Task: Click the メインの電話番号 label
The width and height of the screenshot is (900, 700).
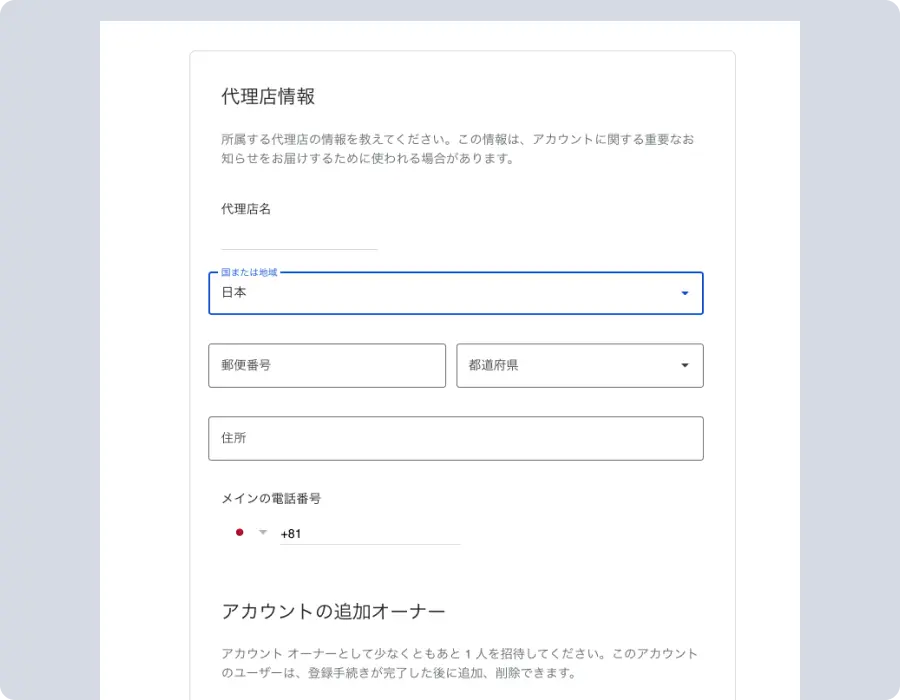Action: coord(271,498)
